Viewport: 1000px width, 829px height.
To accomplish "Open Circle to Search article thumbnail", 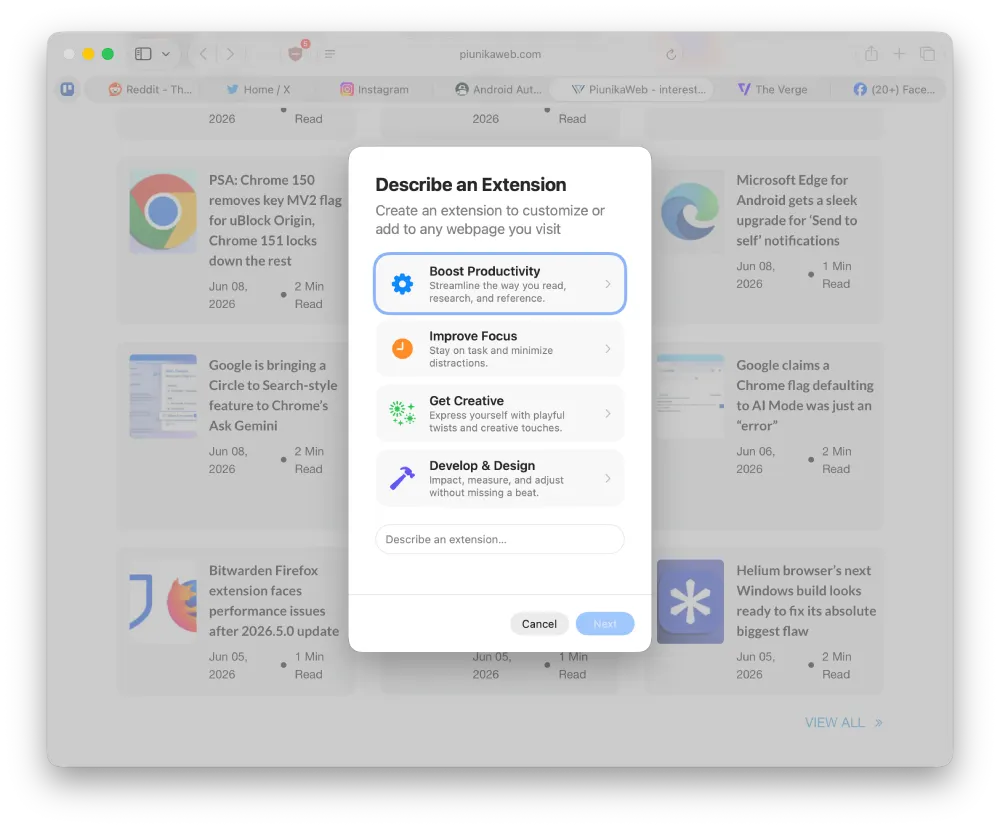I will coord(163,396).
